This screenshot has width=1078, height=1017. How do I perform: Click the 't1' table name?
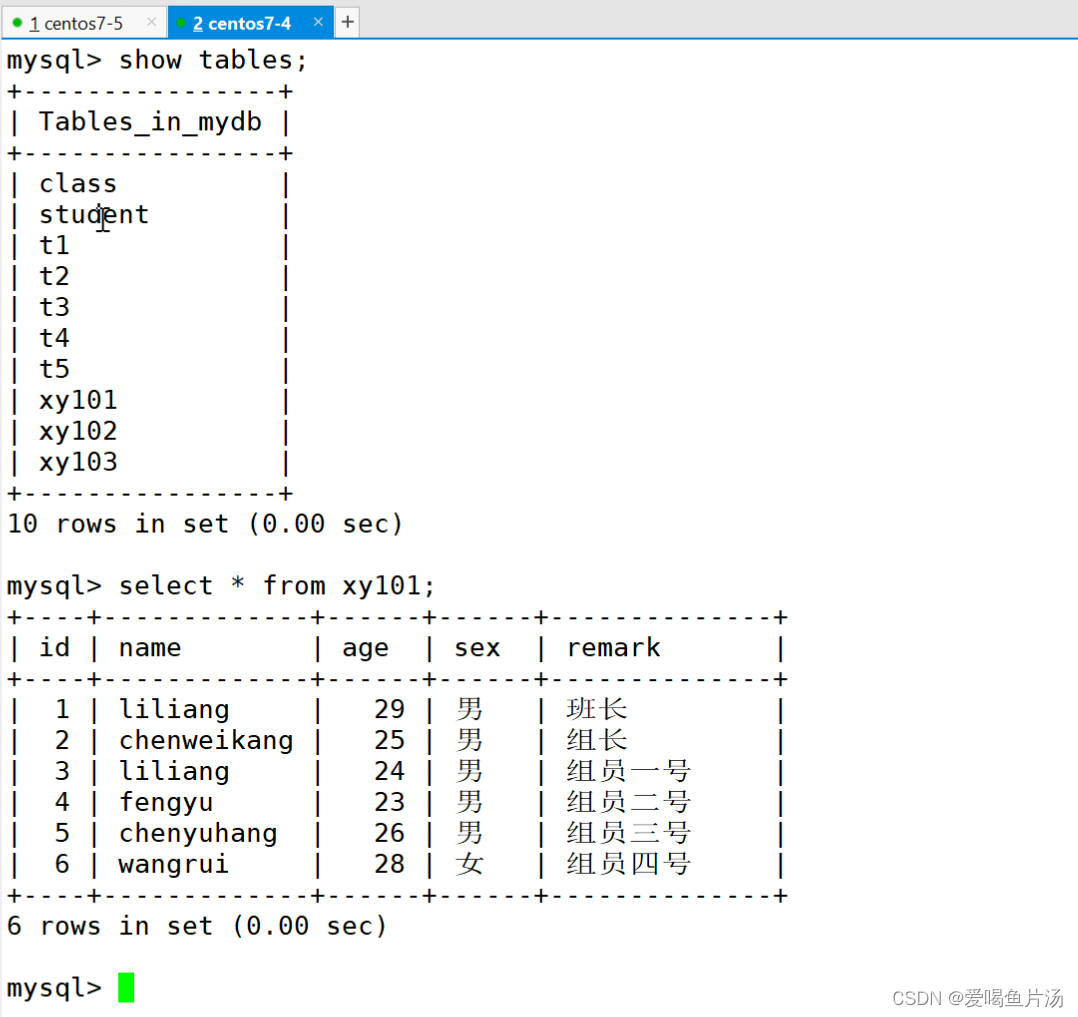[x=54, y=245]
